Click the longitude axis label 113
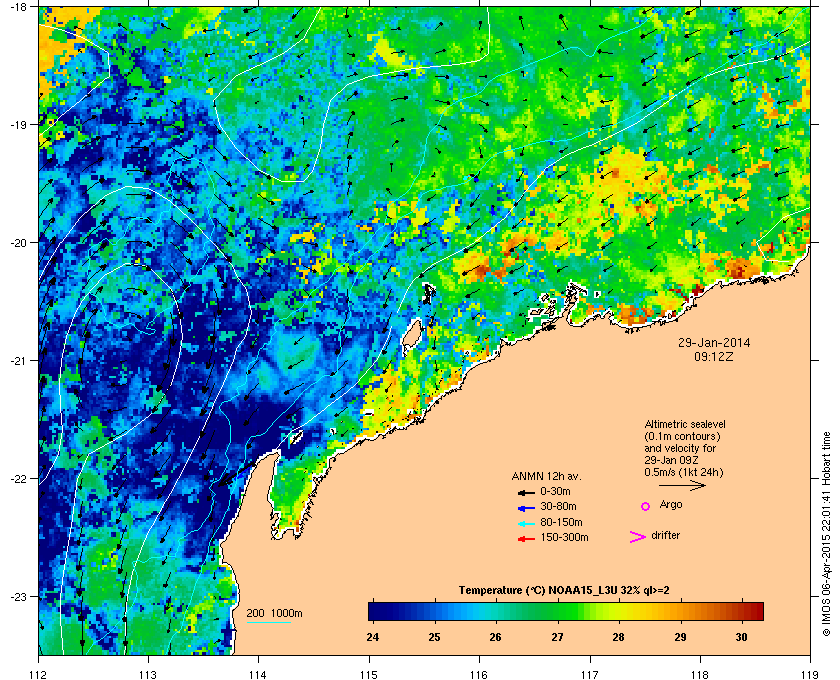 (148, 674)
